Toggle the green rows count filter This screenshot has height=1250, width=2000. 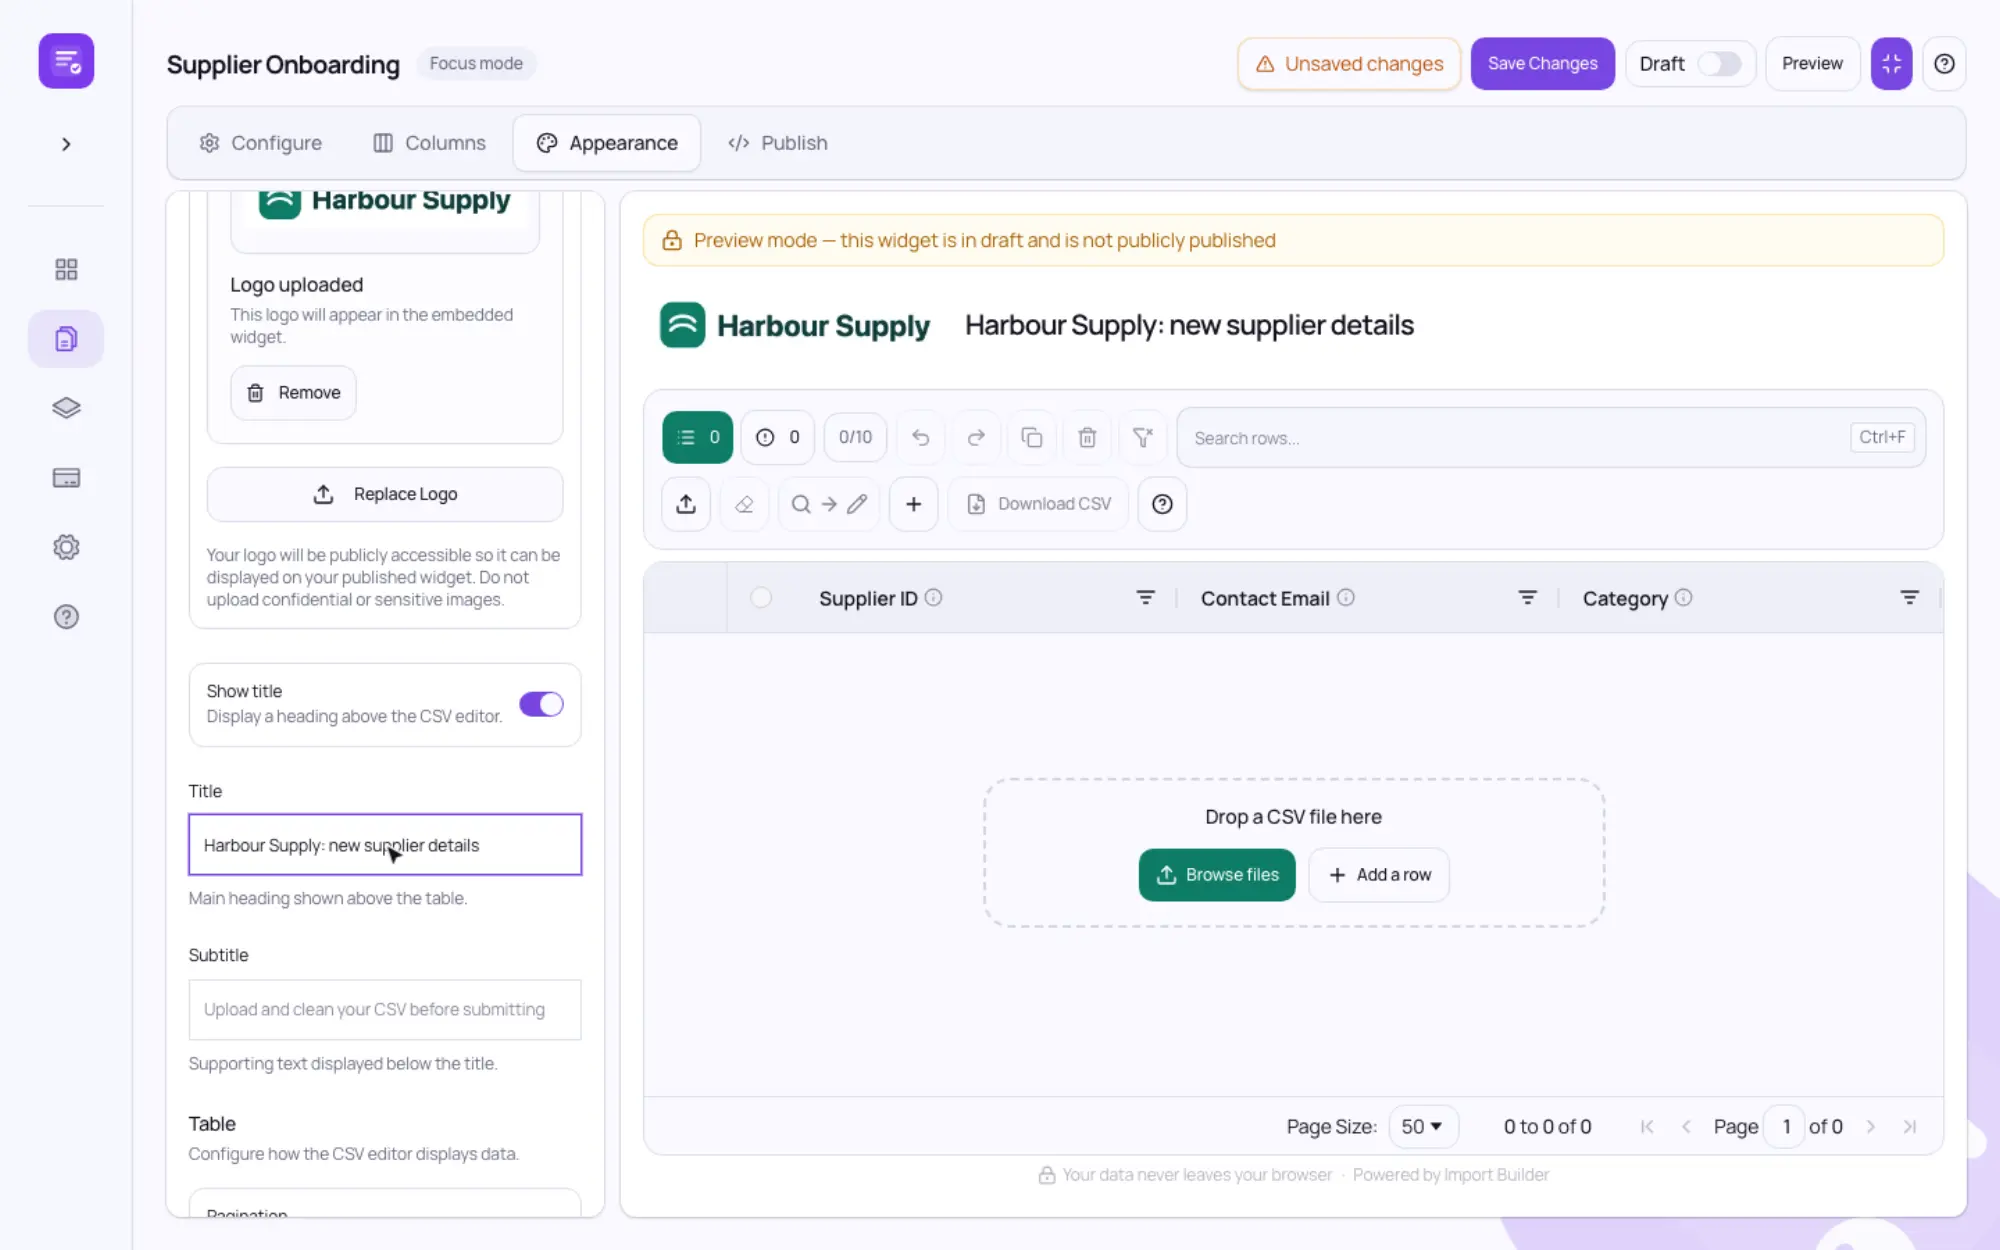[x=697, y=437]
